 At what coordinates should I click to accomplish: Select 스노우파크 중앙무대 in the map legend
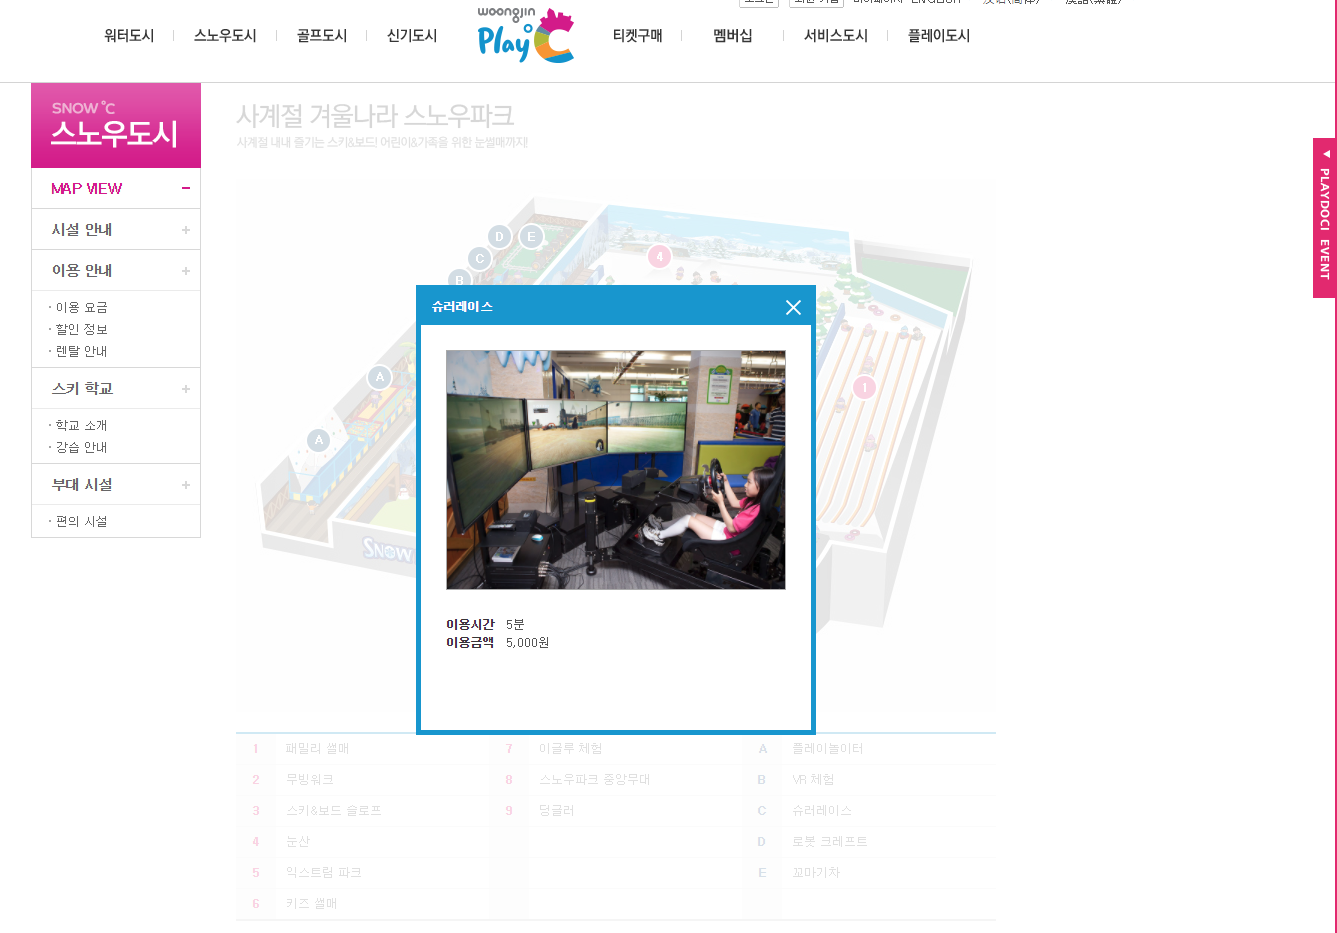(x=595, y=780)
